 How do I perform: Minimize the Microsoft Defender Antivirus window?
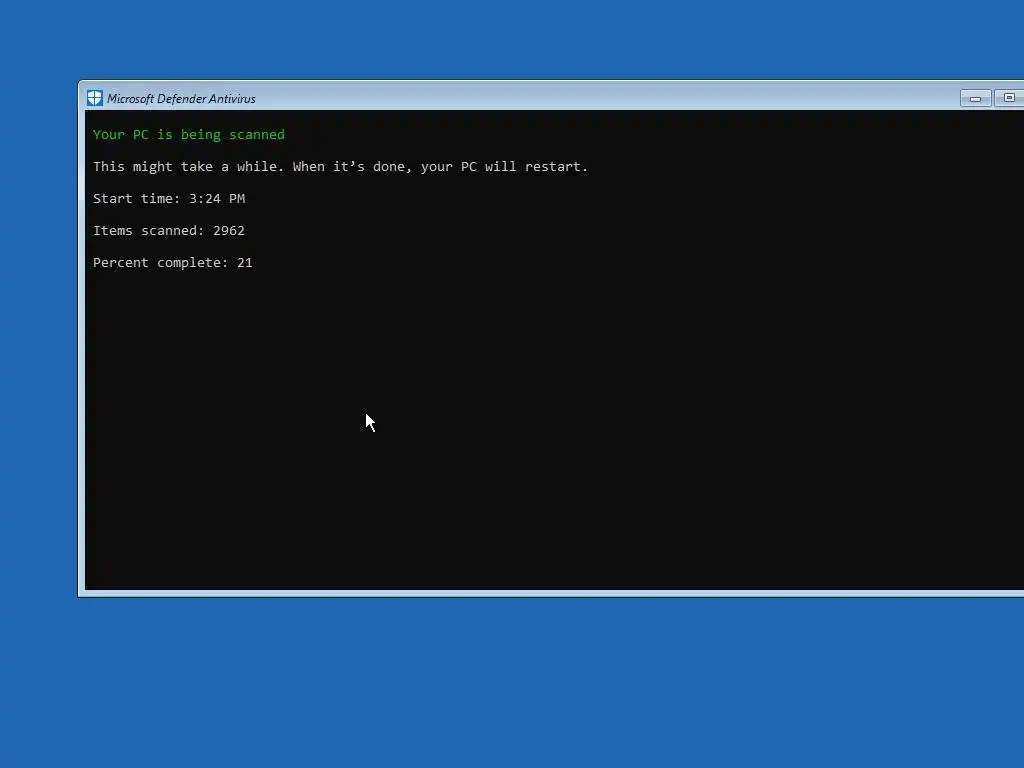[x=976, y=98]
